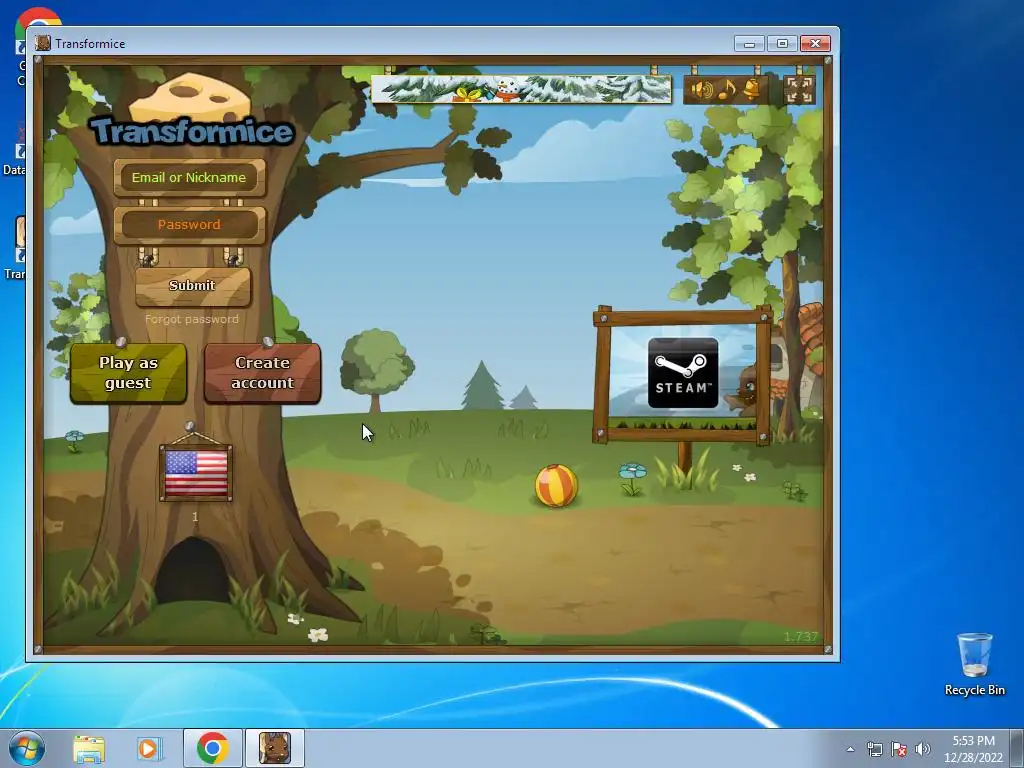Image resolution: width=1024 pixels, height=768 pixels.
Task: Log in through the Steam sign
Action: coord(682,373)
